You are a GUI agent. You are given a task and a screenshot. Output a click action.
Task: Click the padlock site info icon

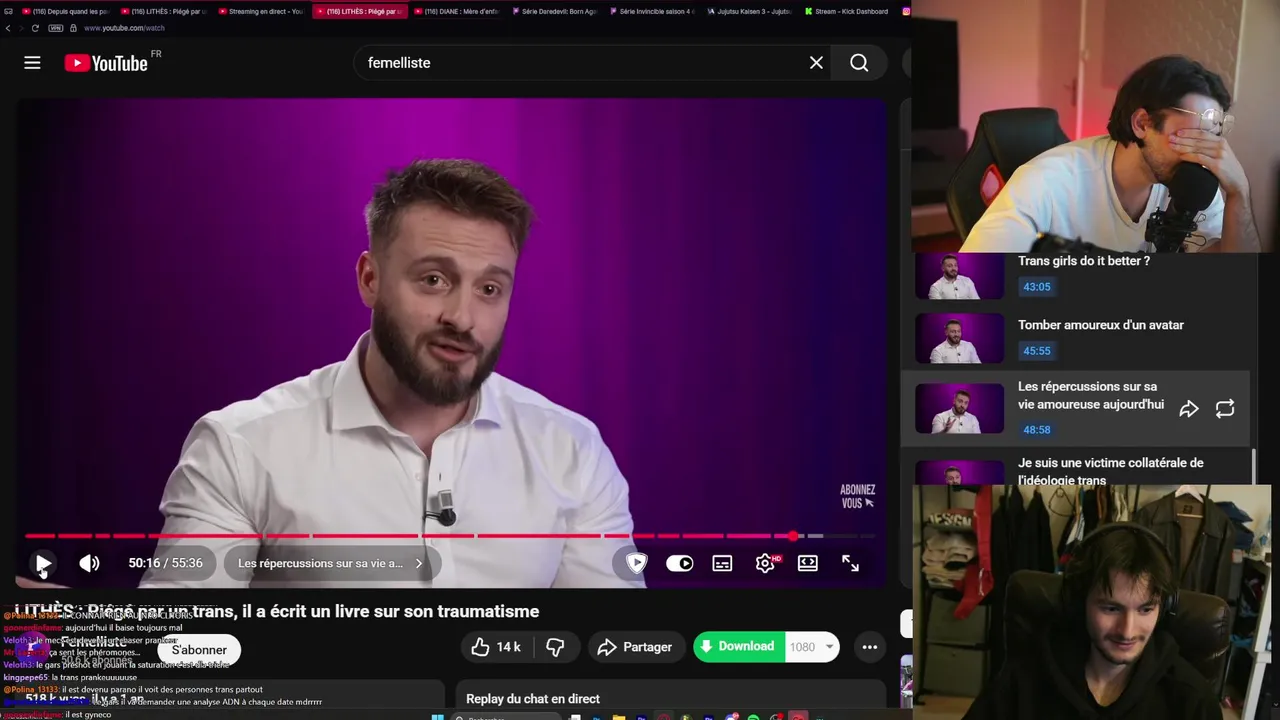tap(73, 28)
